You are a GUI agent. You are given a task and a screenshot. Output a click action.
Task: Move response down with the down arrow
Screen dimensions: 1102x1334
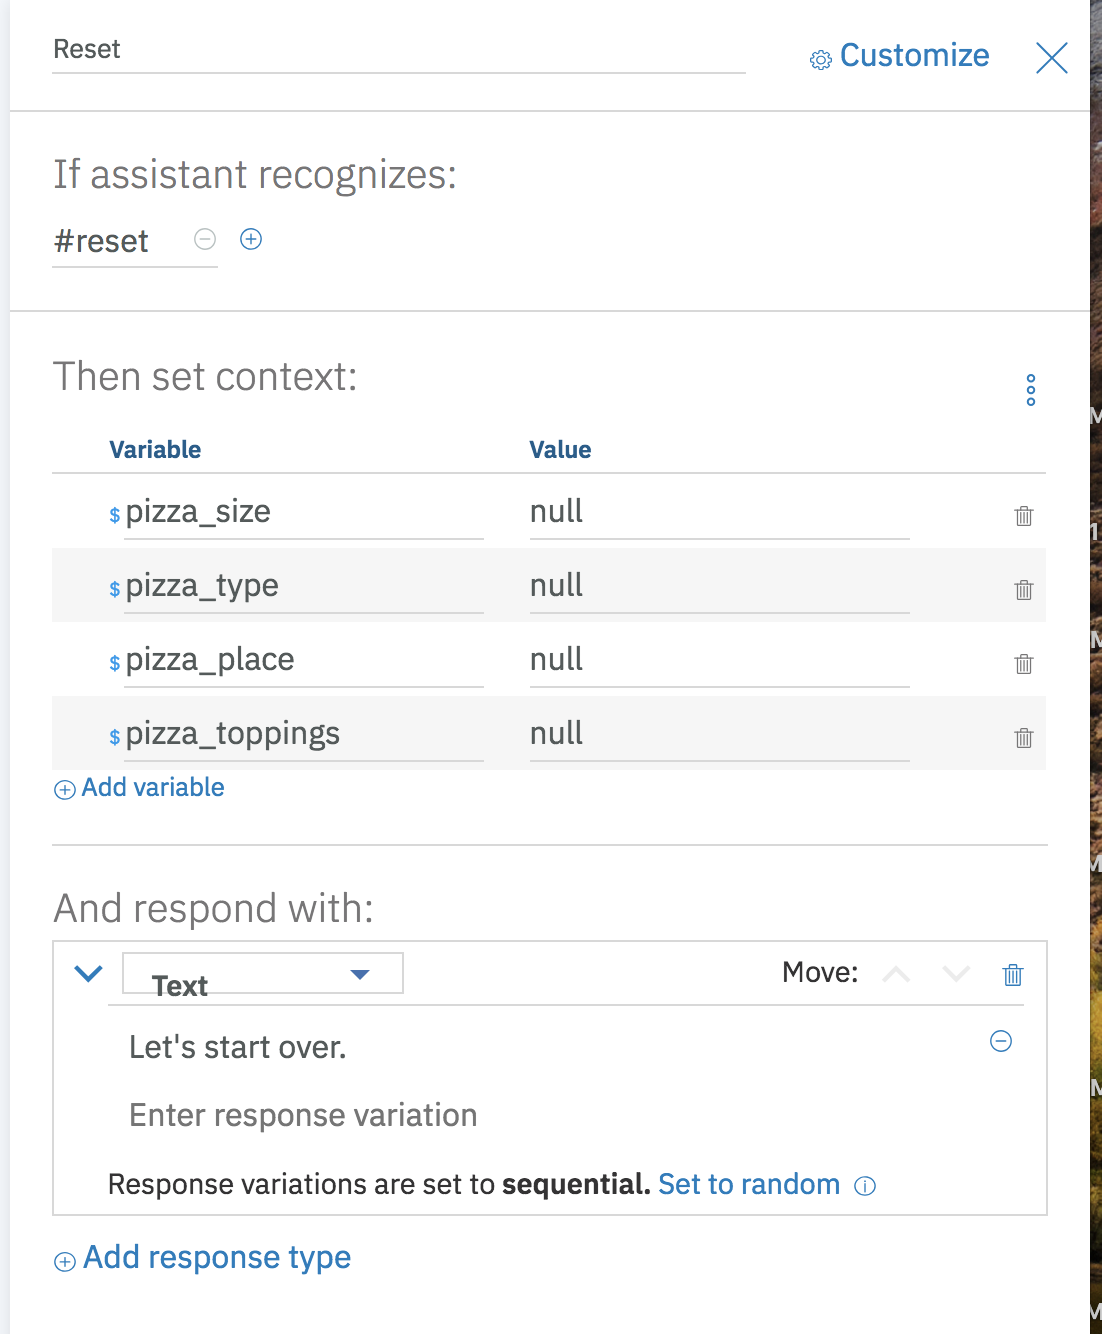point(956,974)
